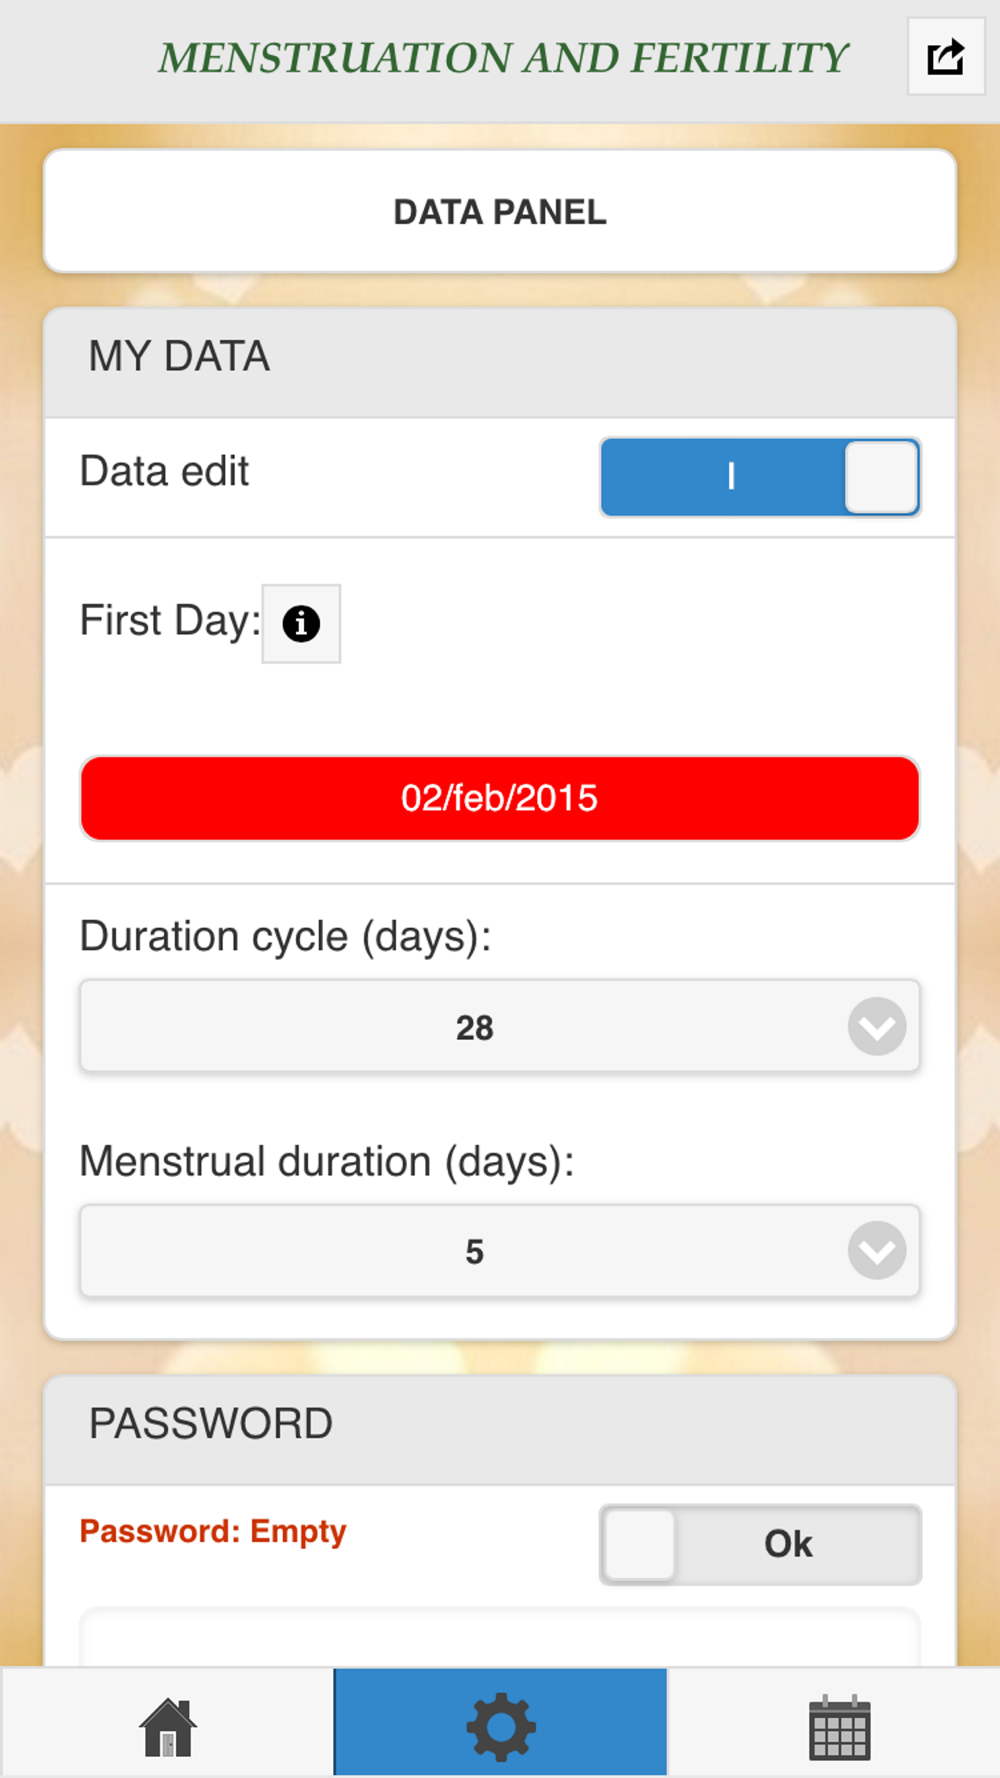
Task: Expand Duration cycle dropdown showing 28
Action: click(x=475, y=1027)
